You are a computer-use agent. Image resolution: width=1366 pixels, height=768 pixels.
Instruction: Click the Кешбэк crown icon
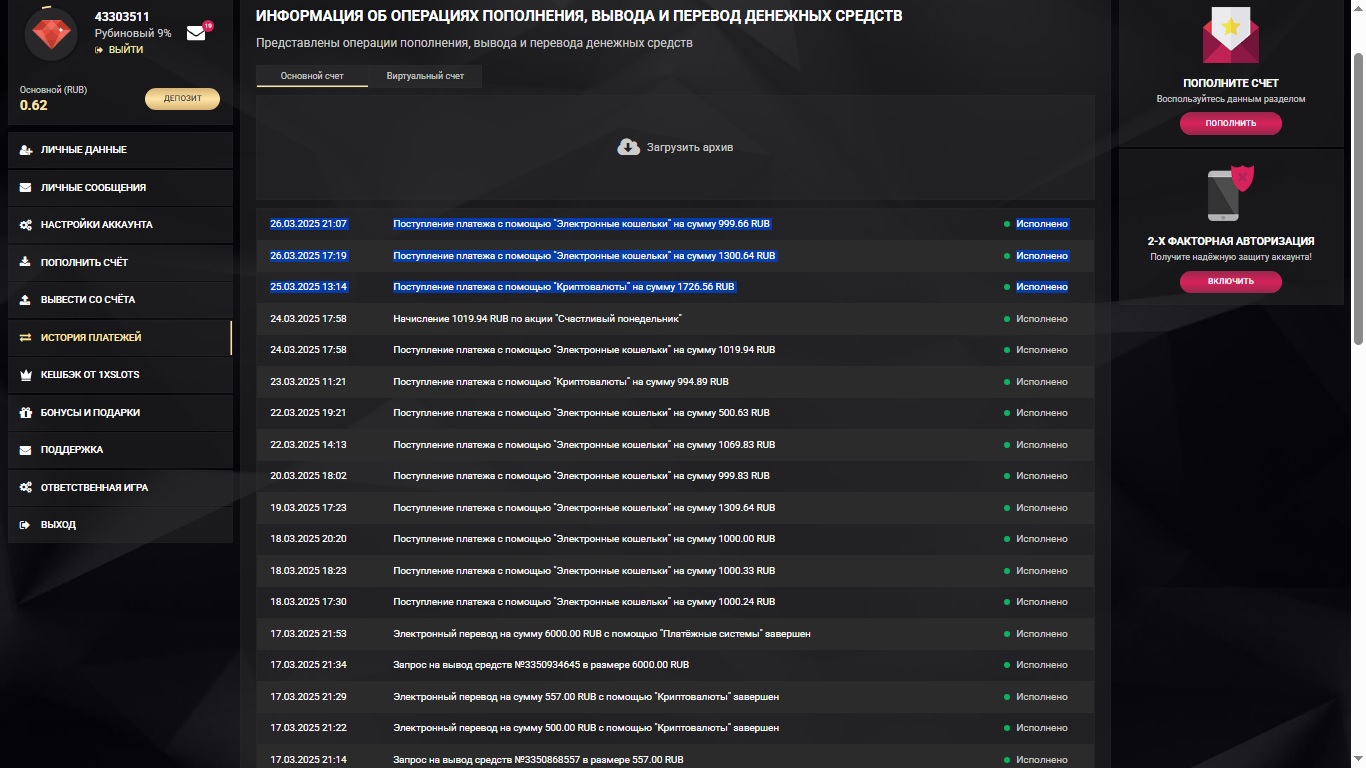[x=25, y=375]
